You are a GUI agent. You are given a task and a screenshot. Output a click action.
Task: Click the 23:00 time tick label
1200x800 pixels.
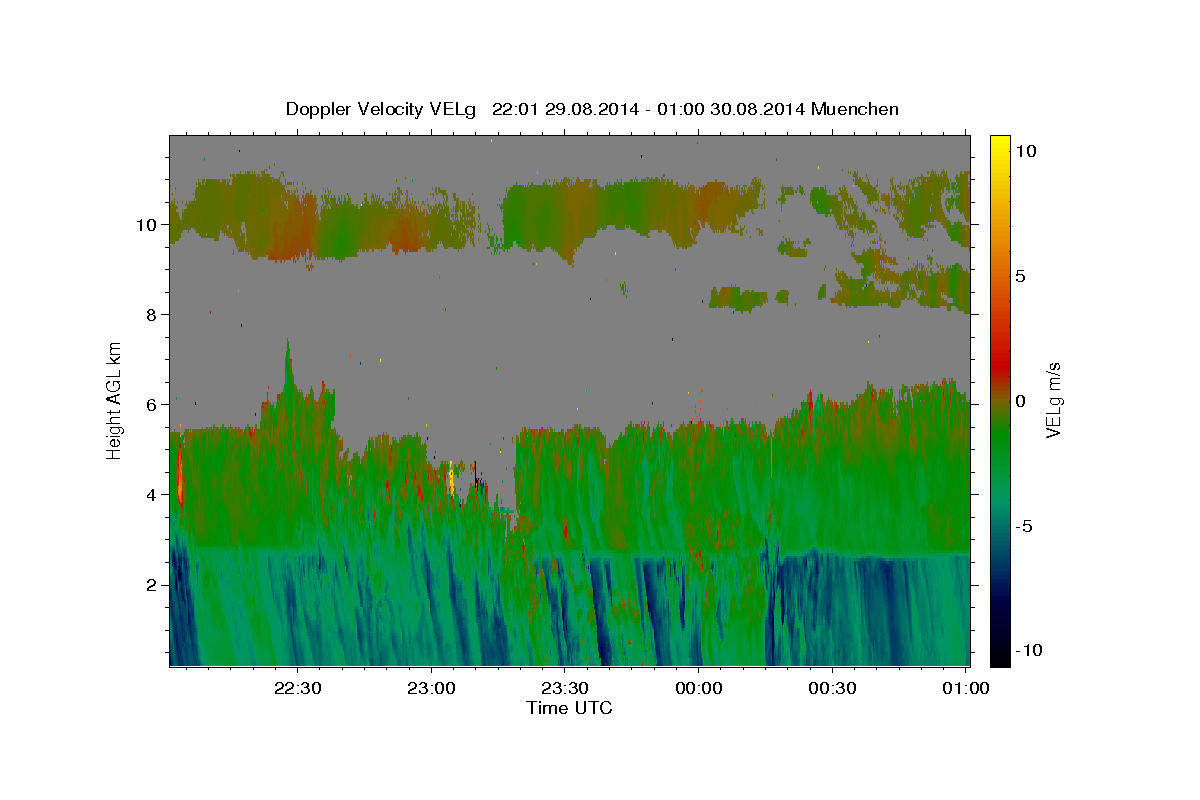pyautogui.click(x=431, y=688)
